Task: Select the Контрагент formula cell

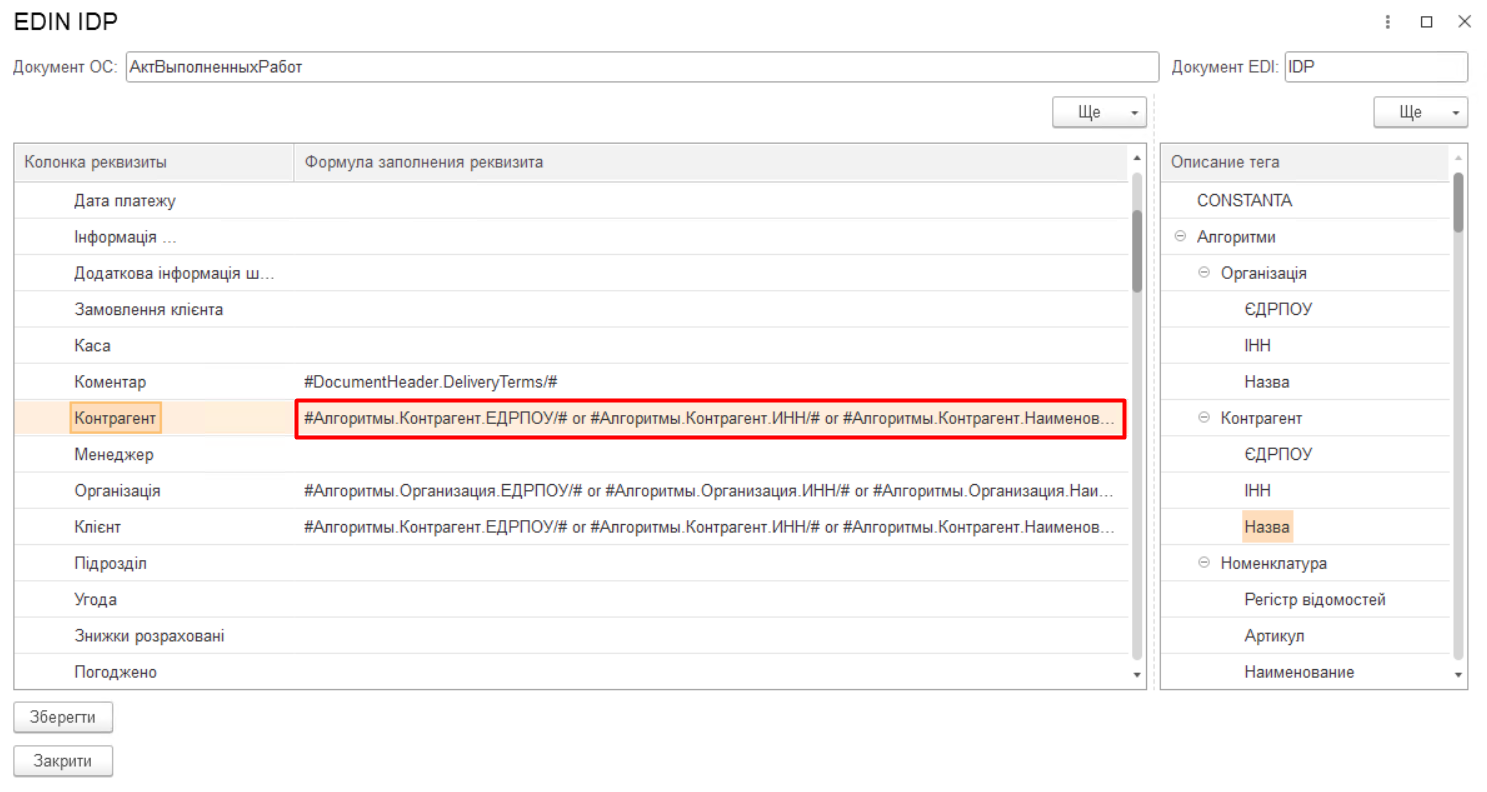Action: [x=710, y=418]
